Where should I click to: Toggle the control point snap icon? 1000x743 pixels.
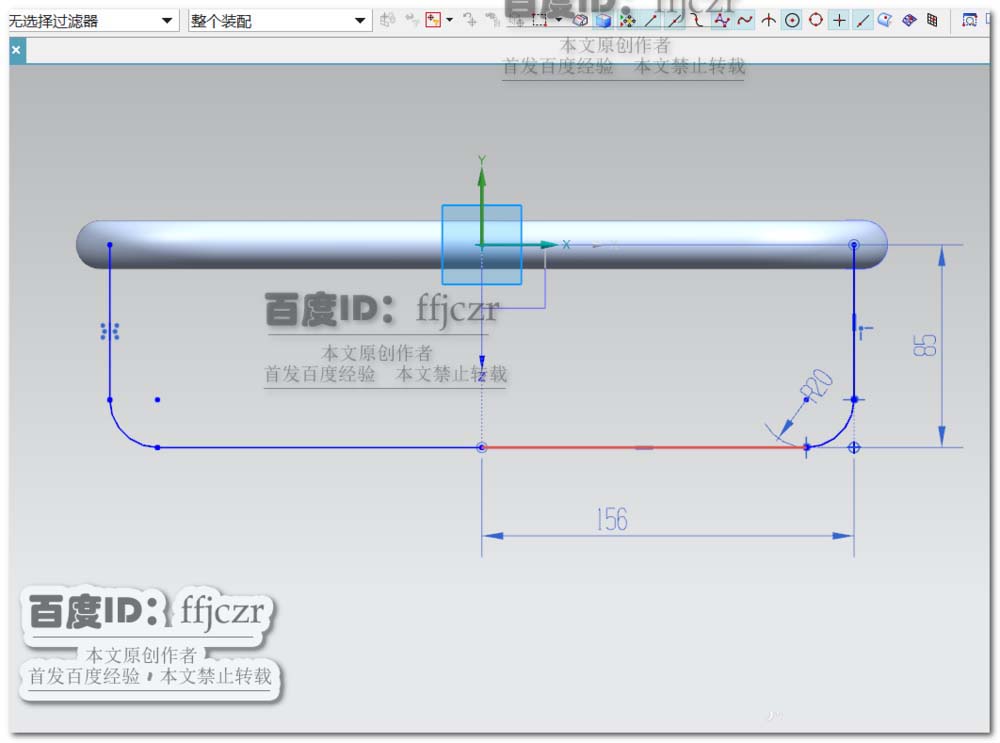coord(721,20)
